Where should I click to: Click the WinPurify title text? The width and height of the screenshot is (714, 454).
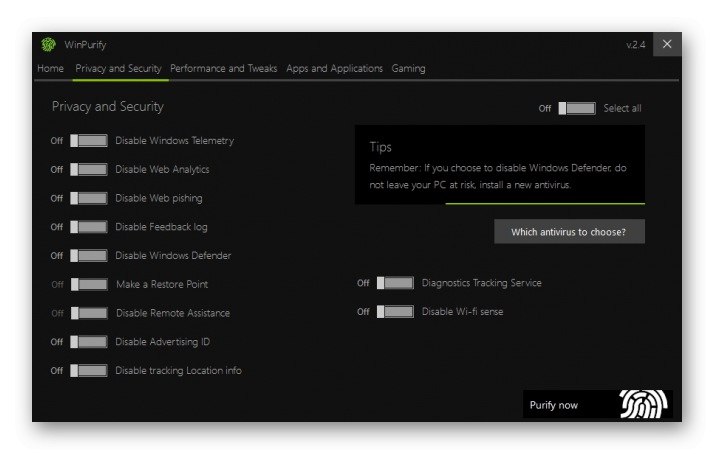(x=85, y=45)
